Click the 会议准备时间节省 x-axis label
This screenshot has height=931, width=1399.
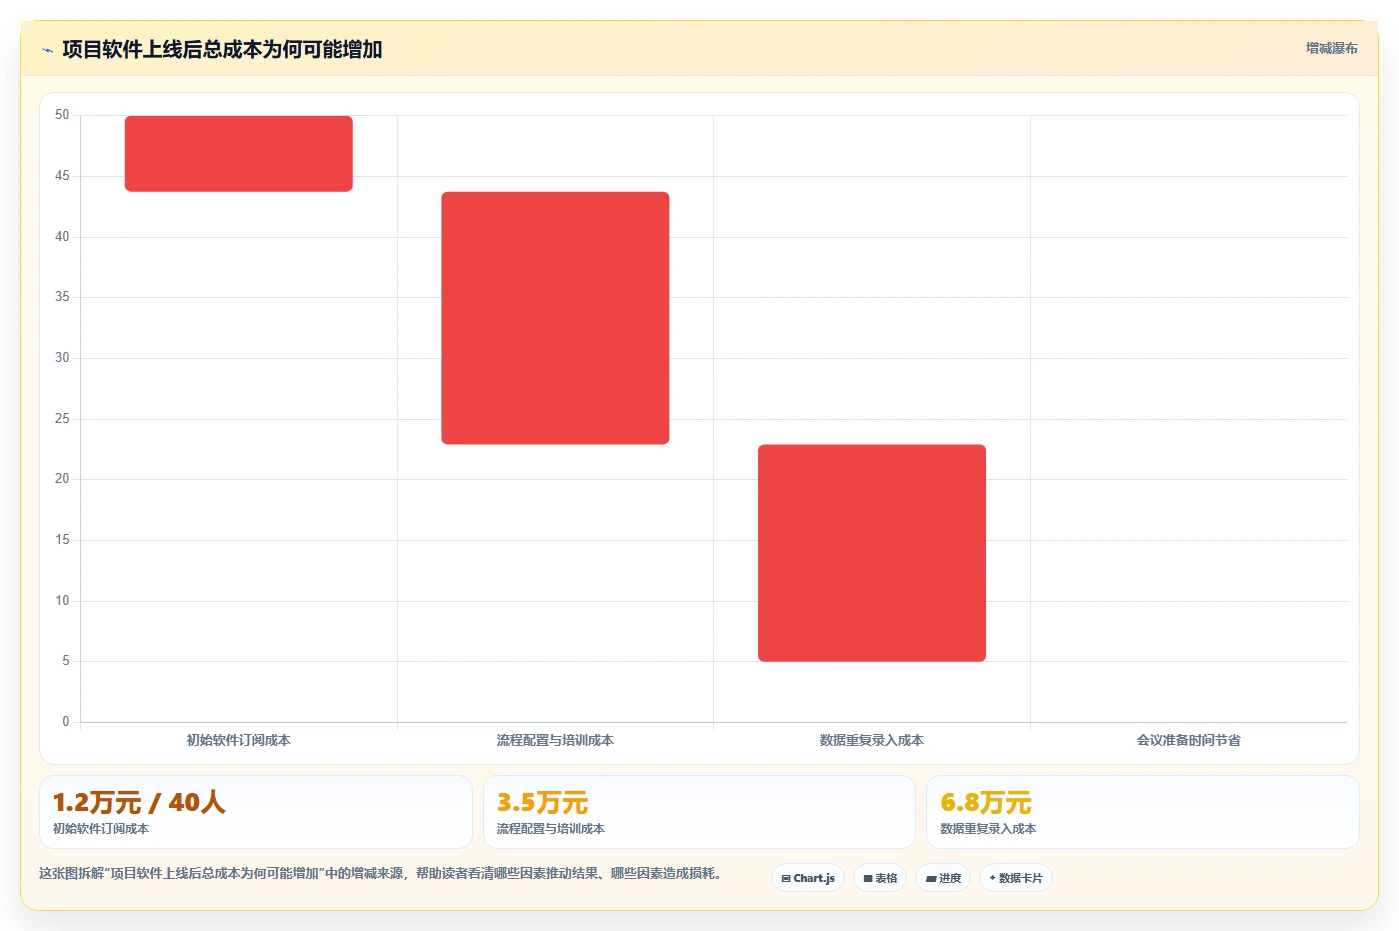(1188, 740)
